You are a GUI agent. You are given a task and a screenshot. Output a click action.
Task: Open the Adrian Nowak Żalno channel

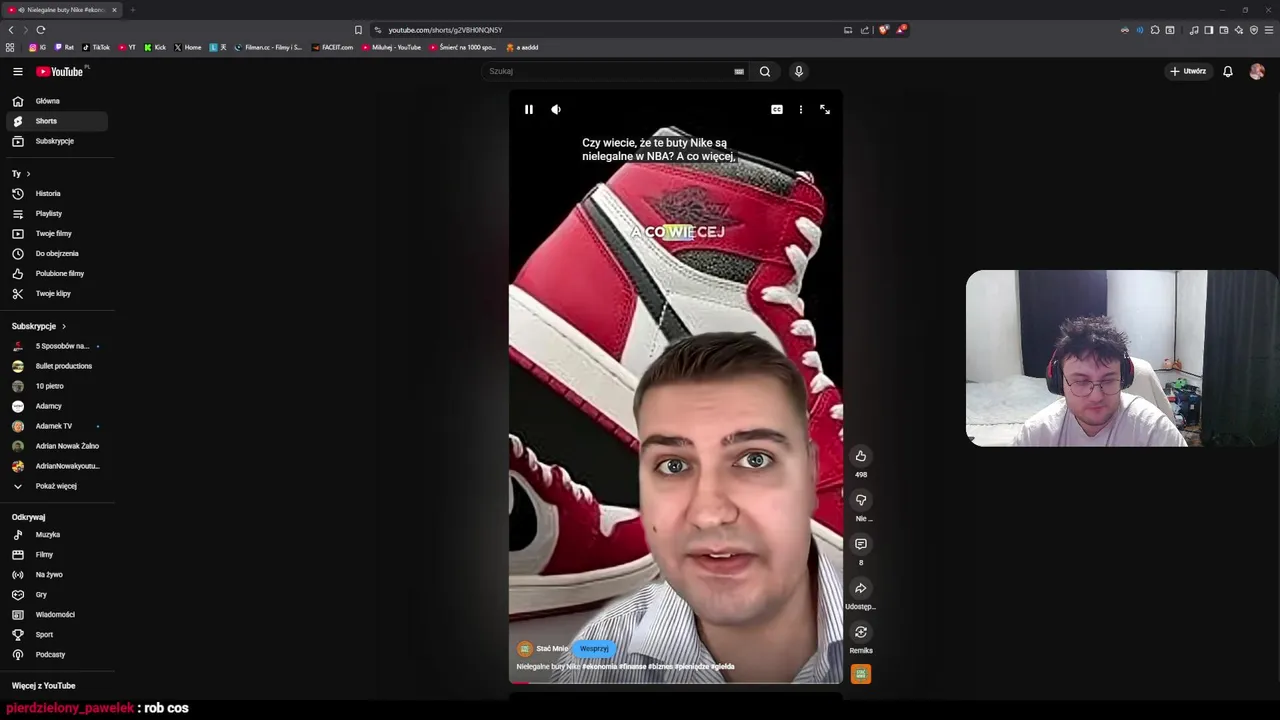pyautogui.click(x=57, y=446)
